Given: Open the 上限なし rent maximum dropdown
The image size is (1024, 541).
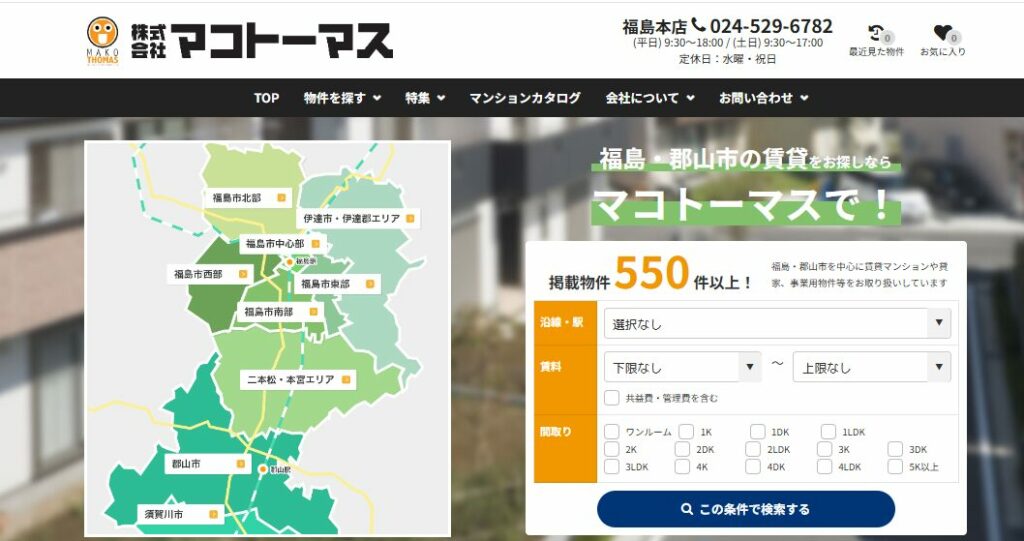Looking at the screenshot, I should 870,367.
